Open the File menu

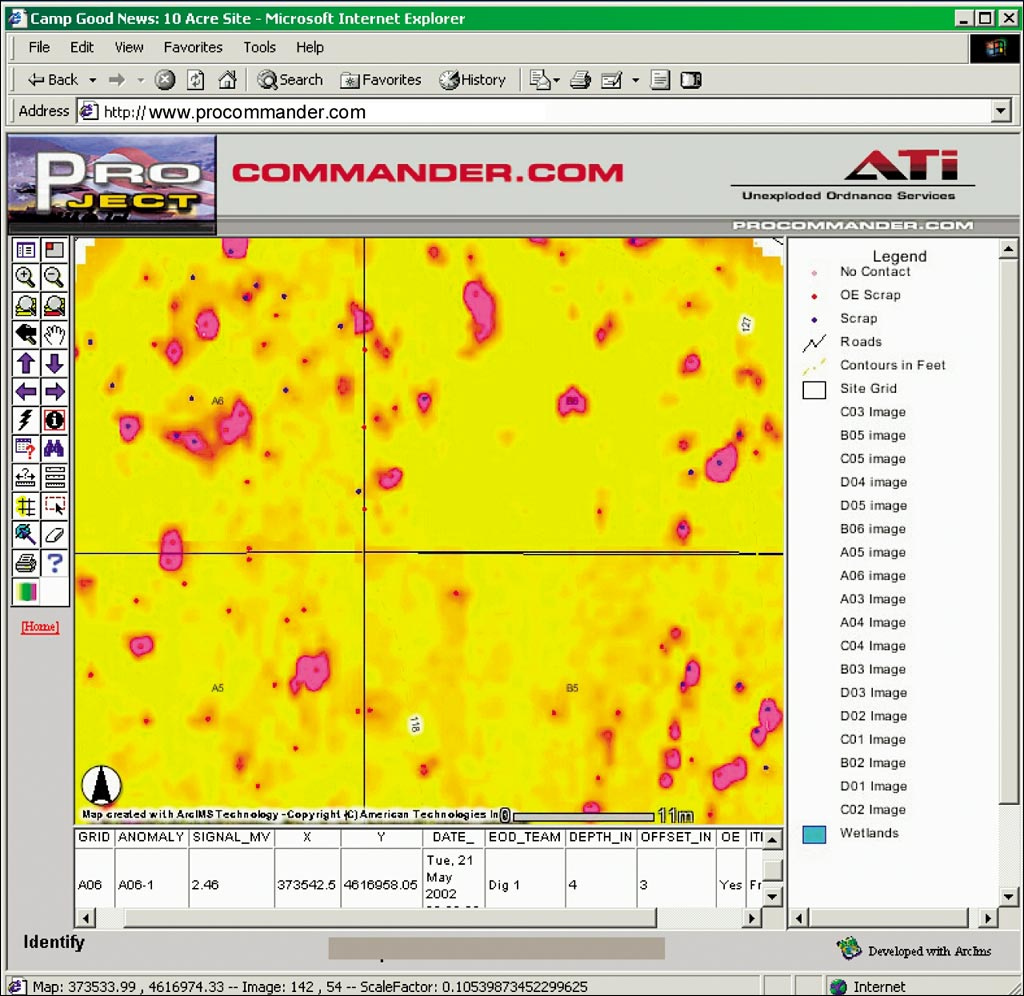(39, 47)
